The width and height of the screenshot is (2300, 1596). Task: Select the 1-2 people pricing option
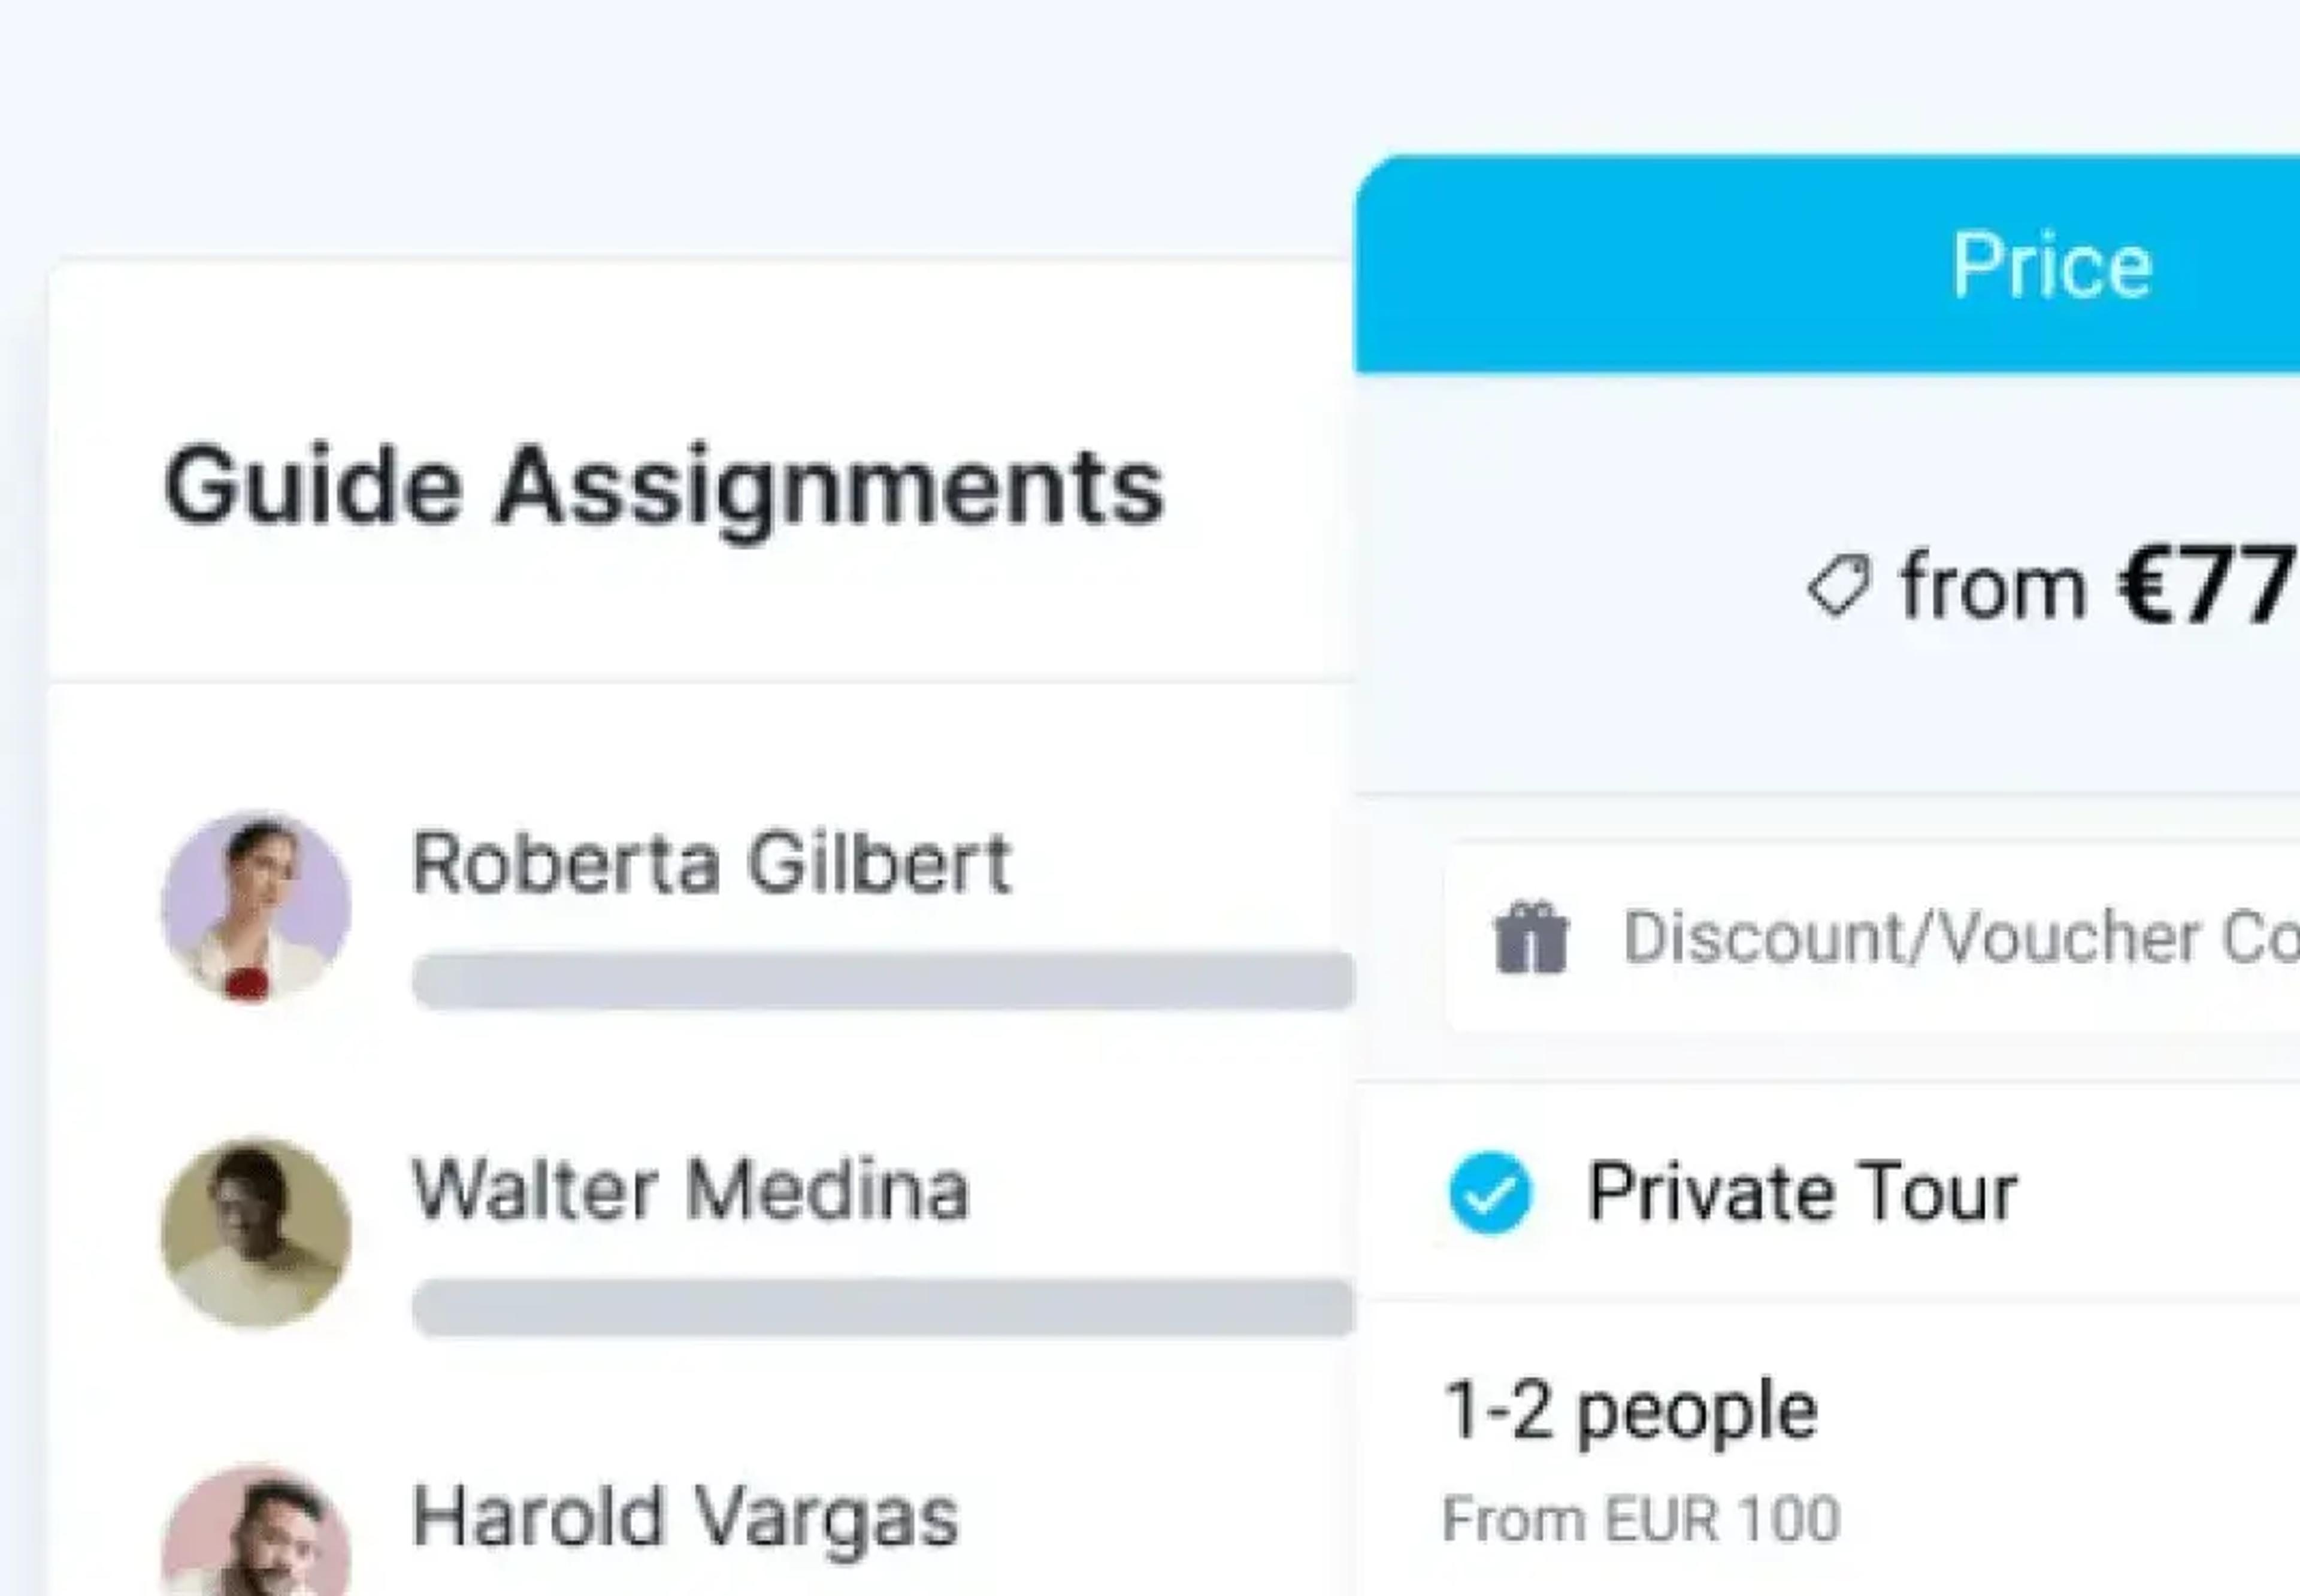point(1630,1411)
